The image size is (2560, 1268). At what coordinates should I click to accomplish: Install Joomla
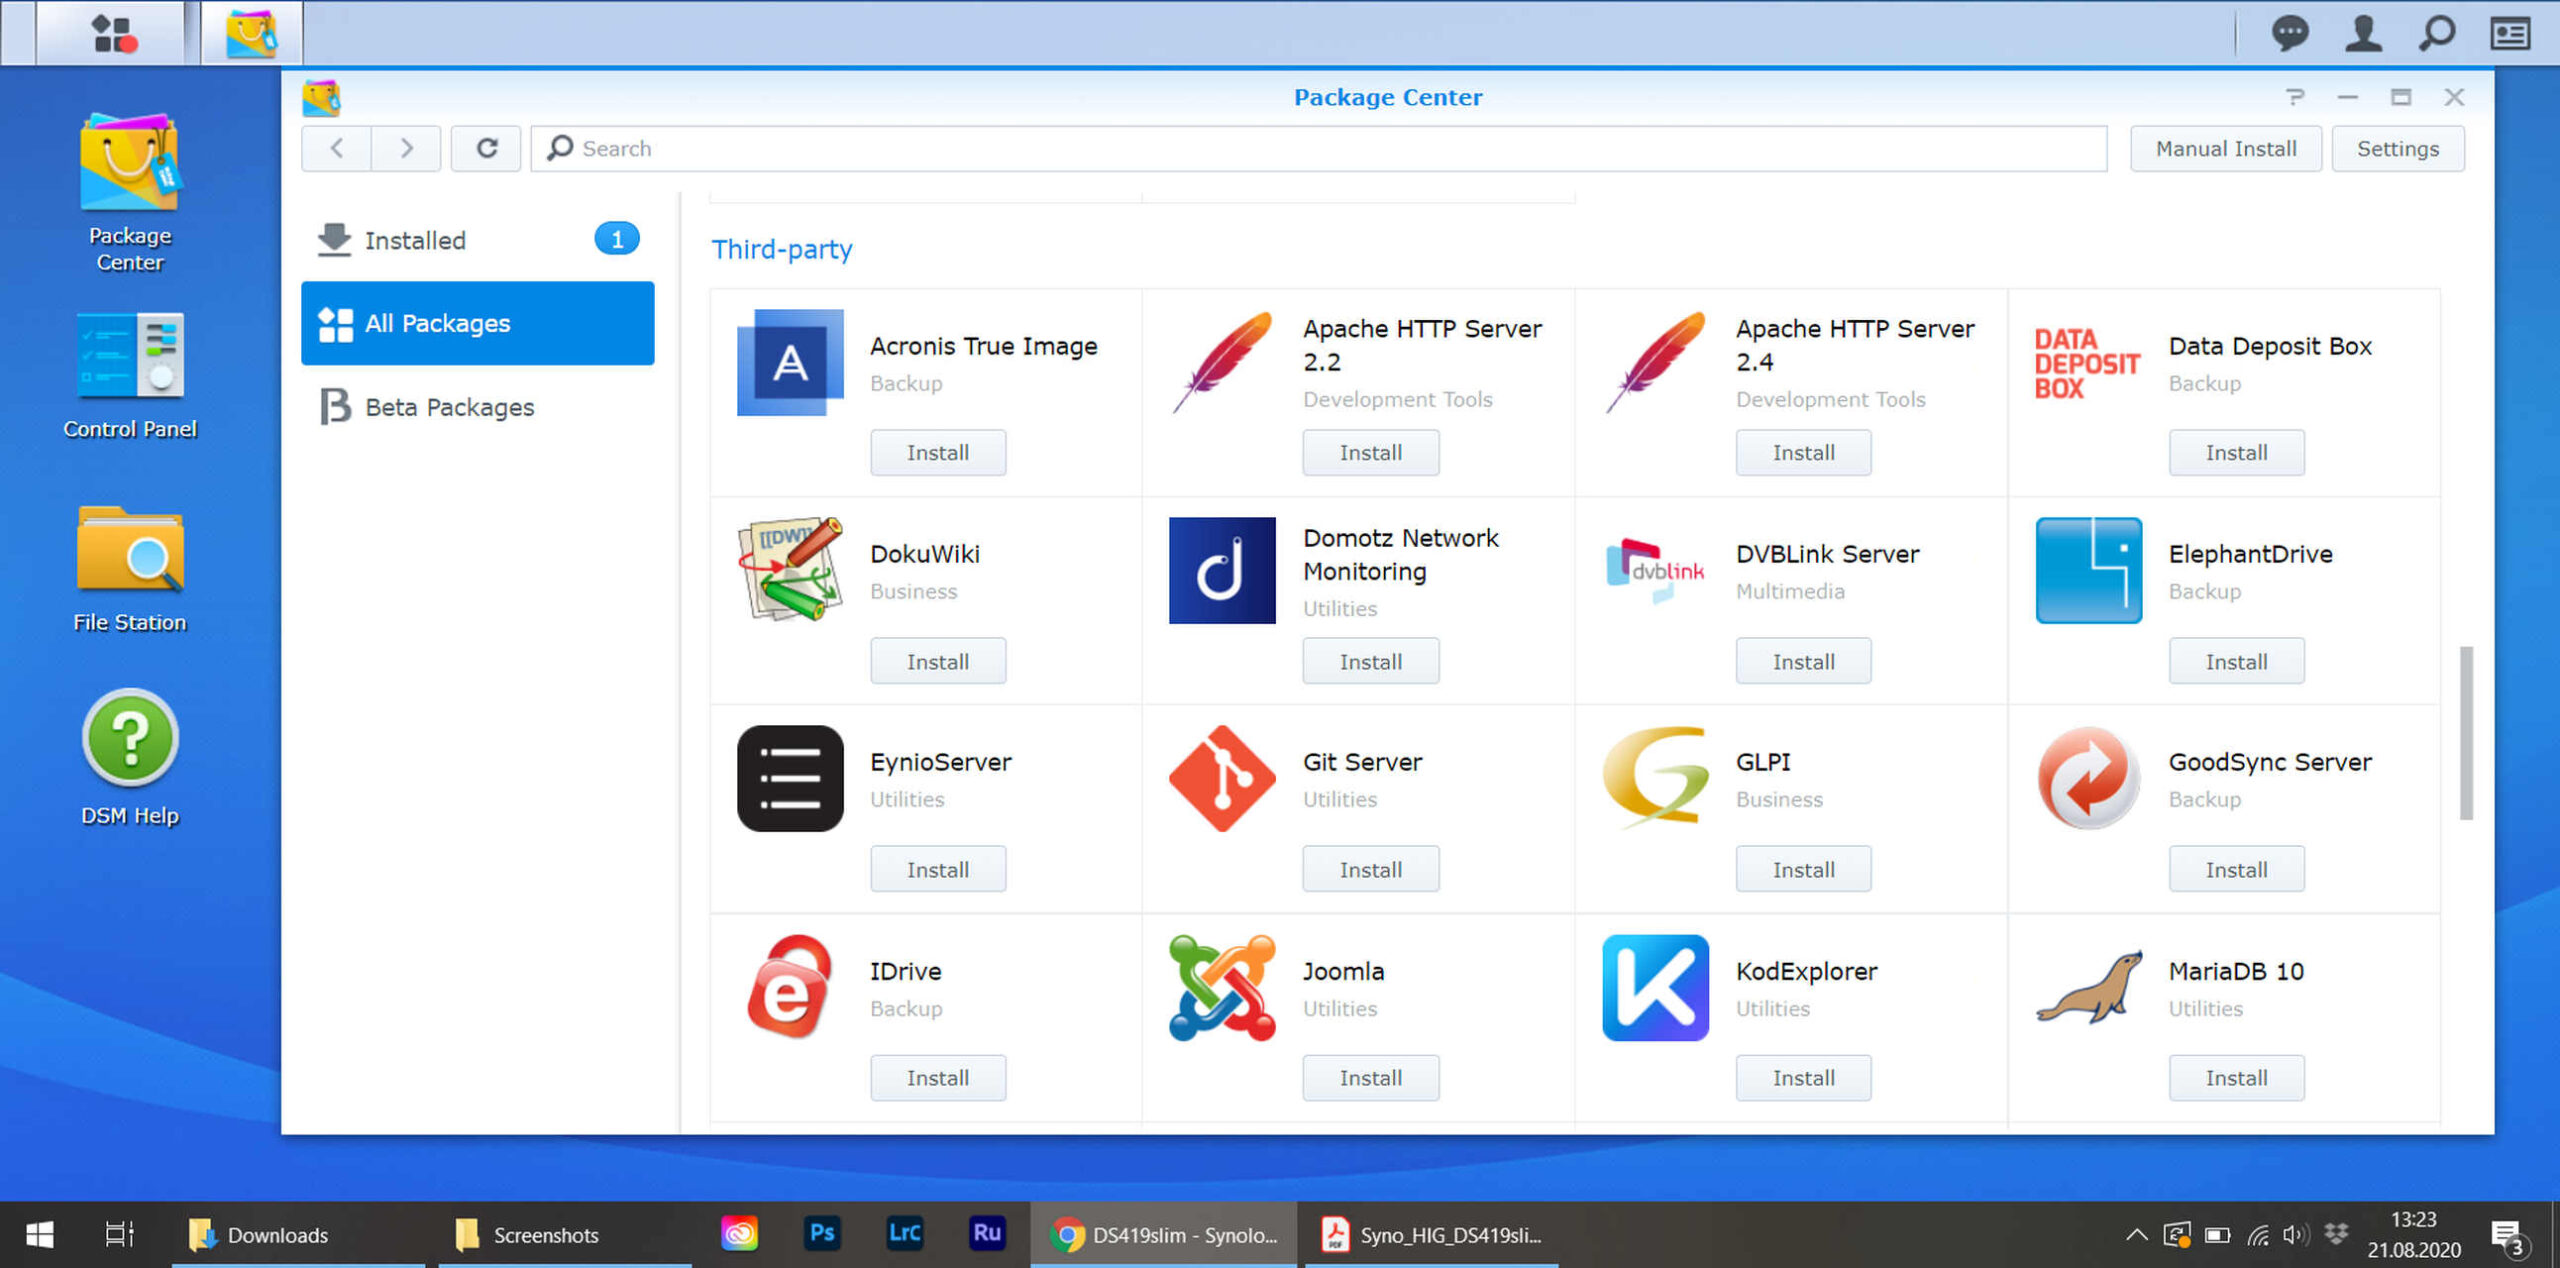(1370, 1078)
